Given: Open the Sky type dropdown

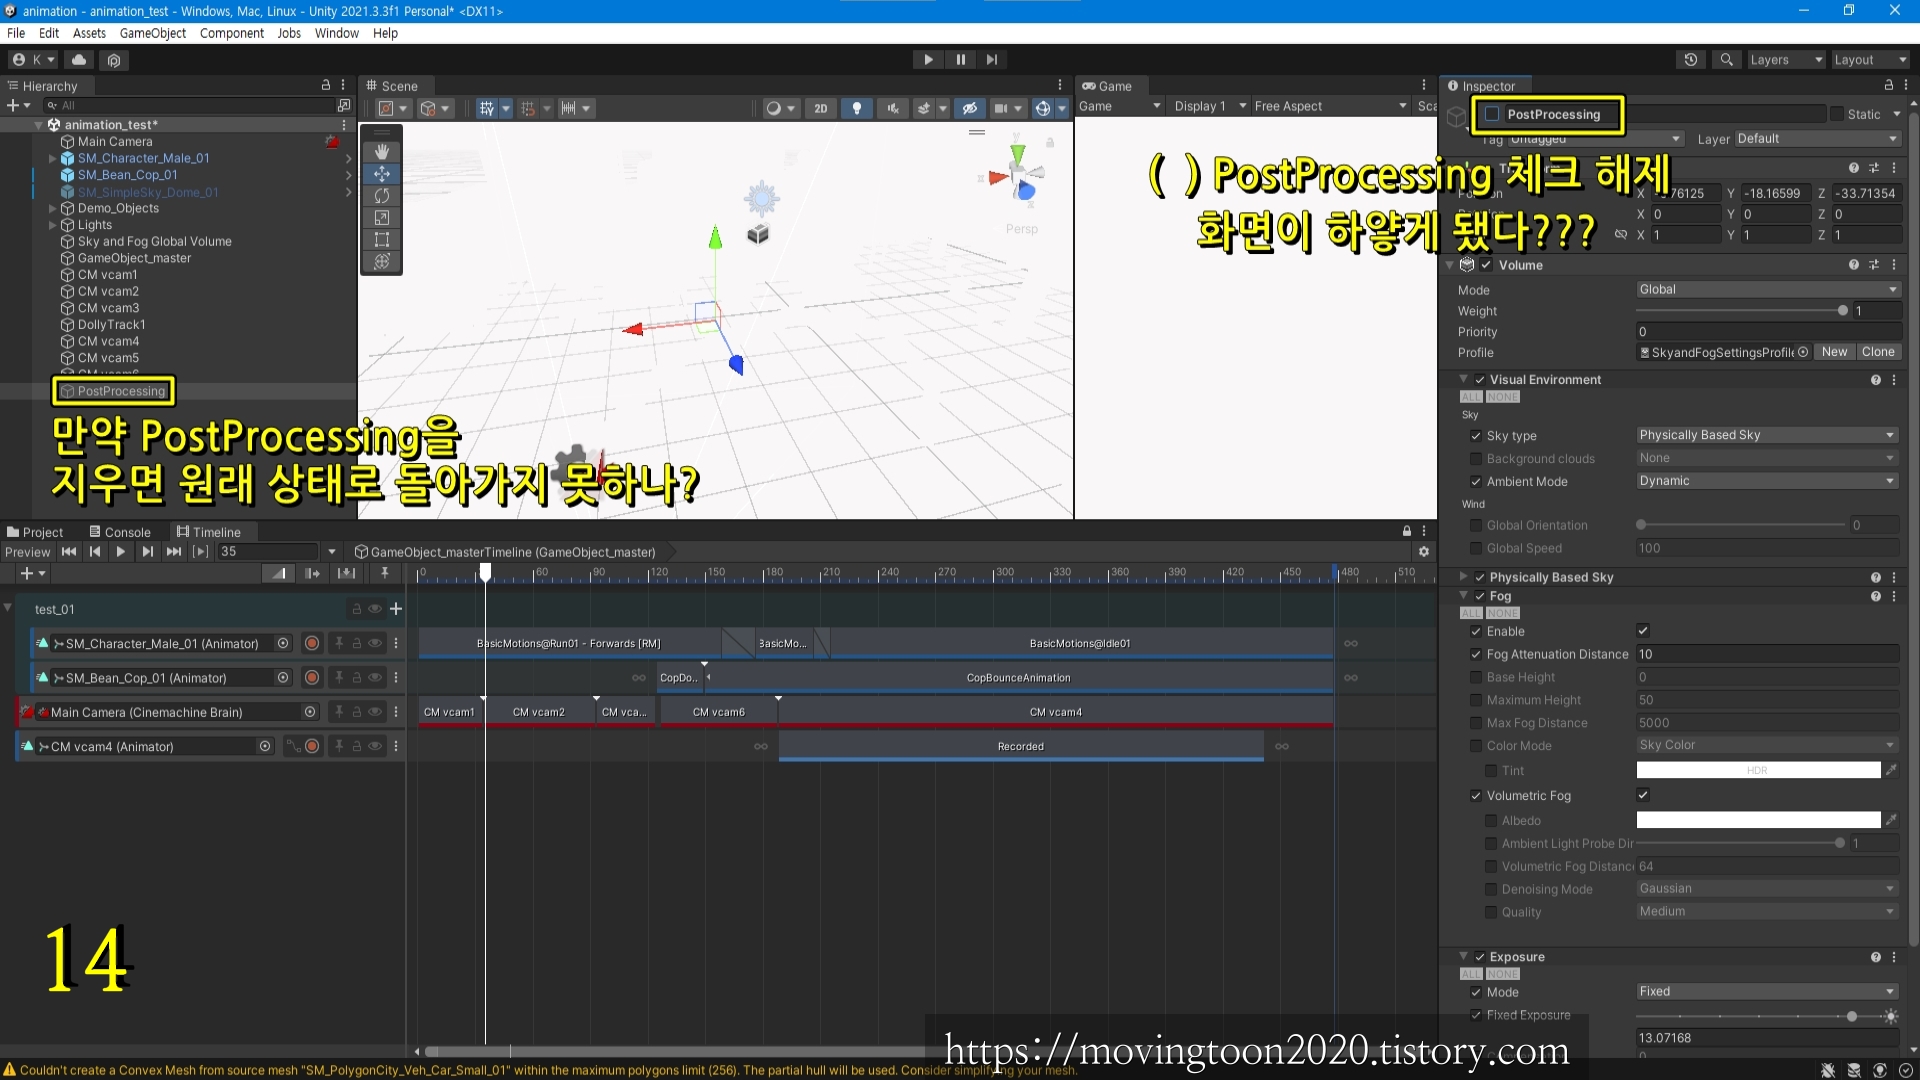Looking at the screenshot, I should pos(1767,436).
